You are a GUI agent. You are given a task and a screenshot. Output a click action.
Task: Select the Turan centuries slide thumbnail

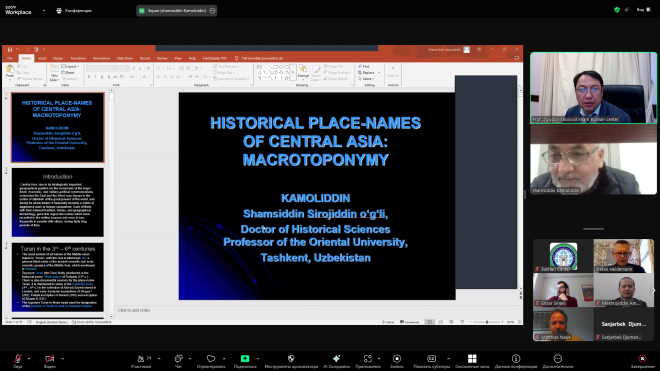(58, 277)
